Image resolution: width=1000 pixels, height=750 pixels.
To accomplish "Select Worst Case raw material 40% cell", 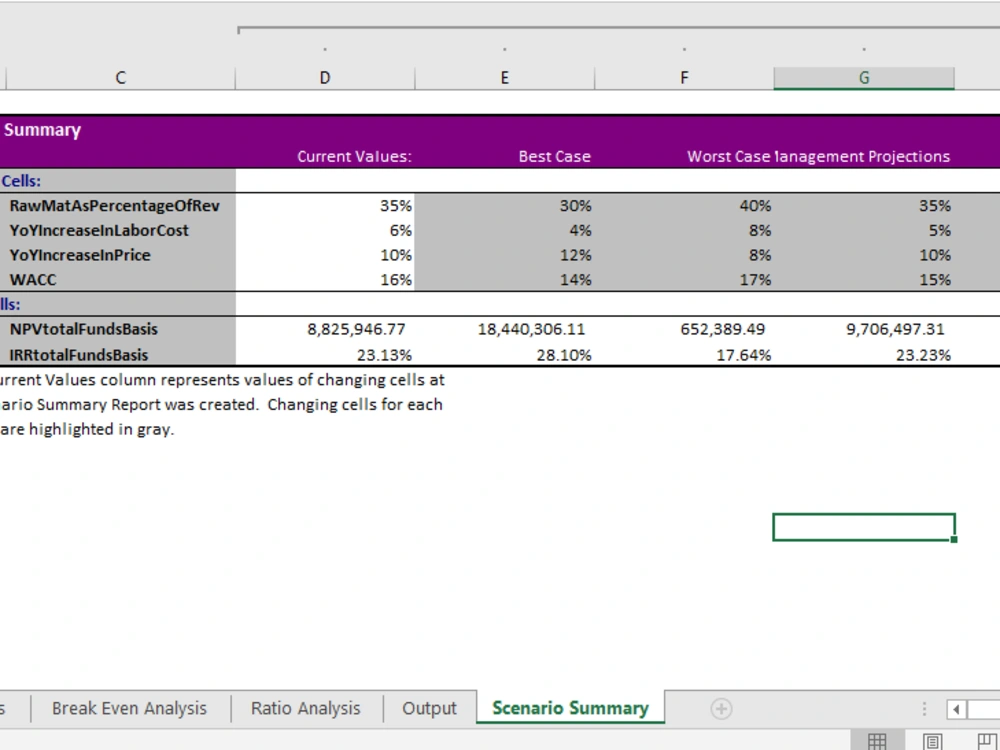I will 684,206.
